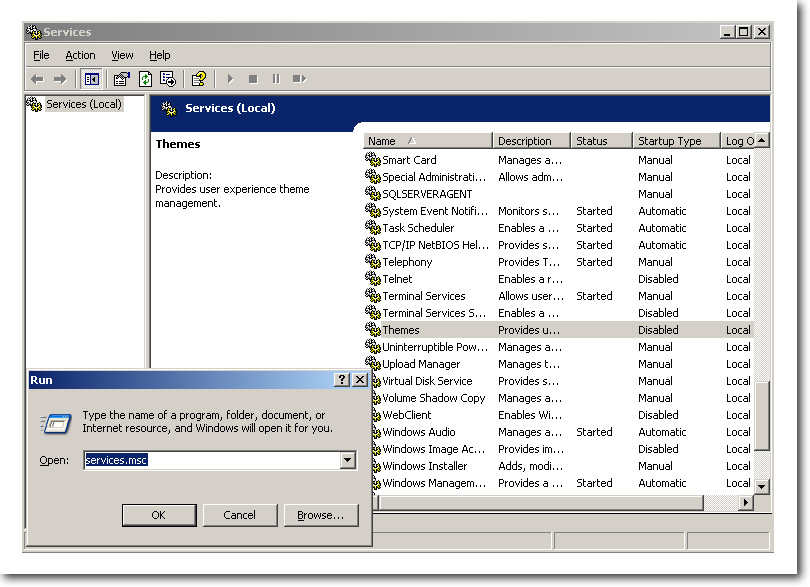Select the Windows Audio service row

tap(563, 432)
